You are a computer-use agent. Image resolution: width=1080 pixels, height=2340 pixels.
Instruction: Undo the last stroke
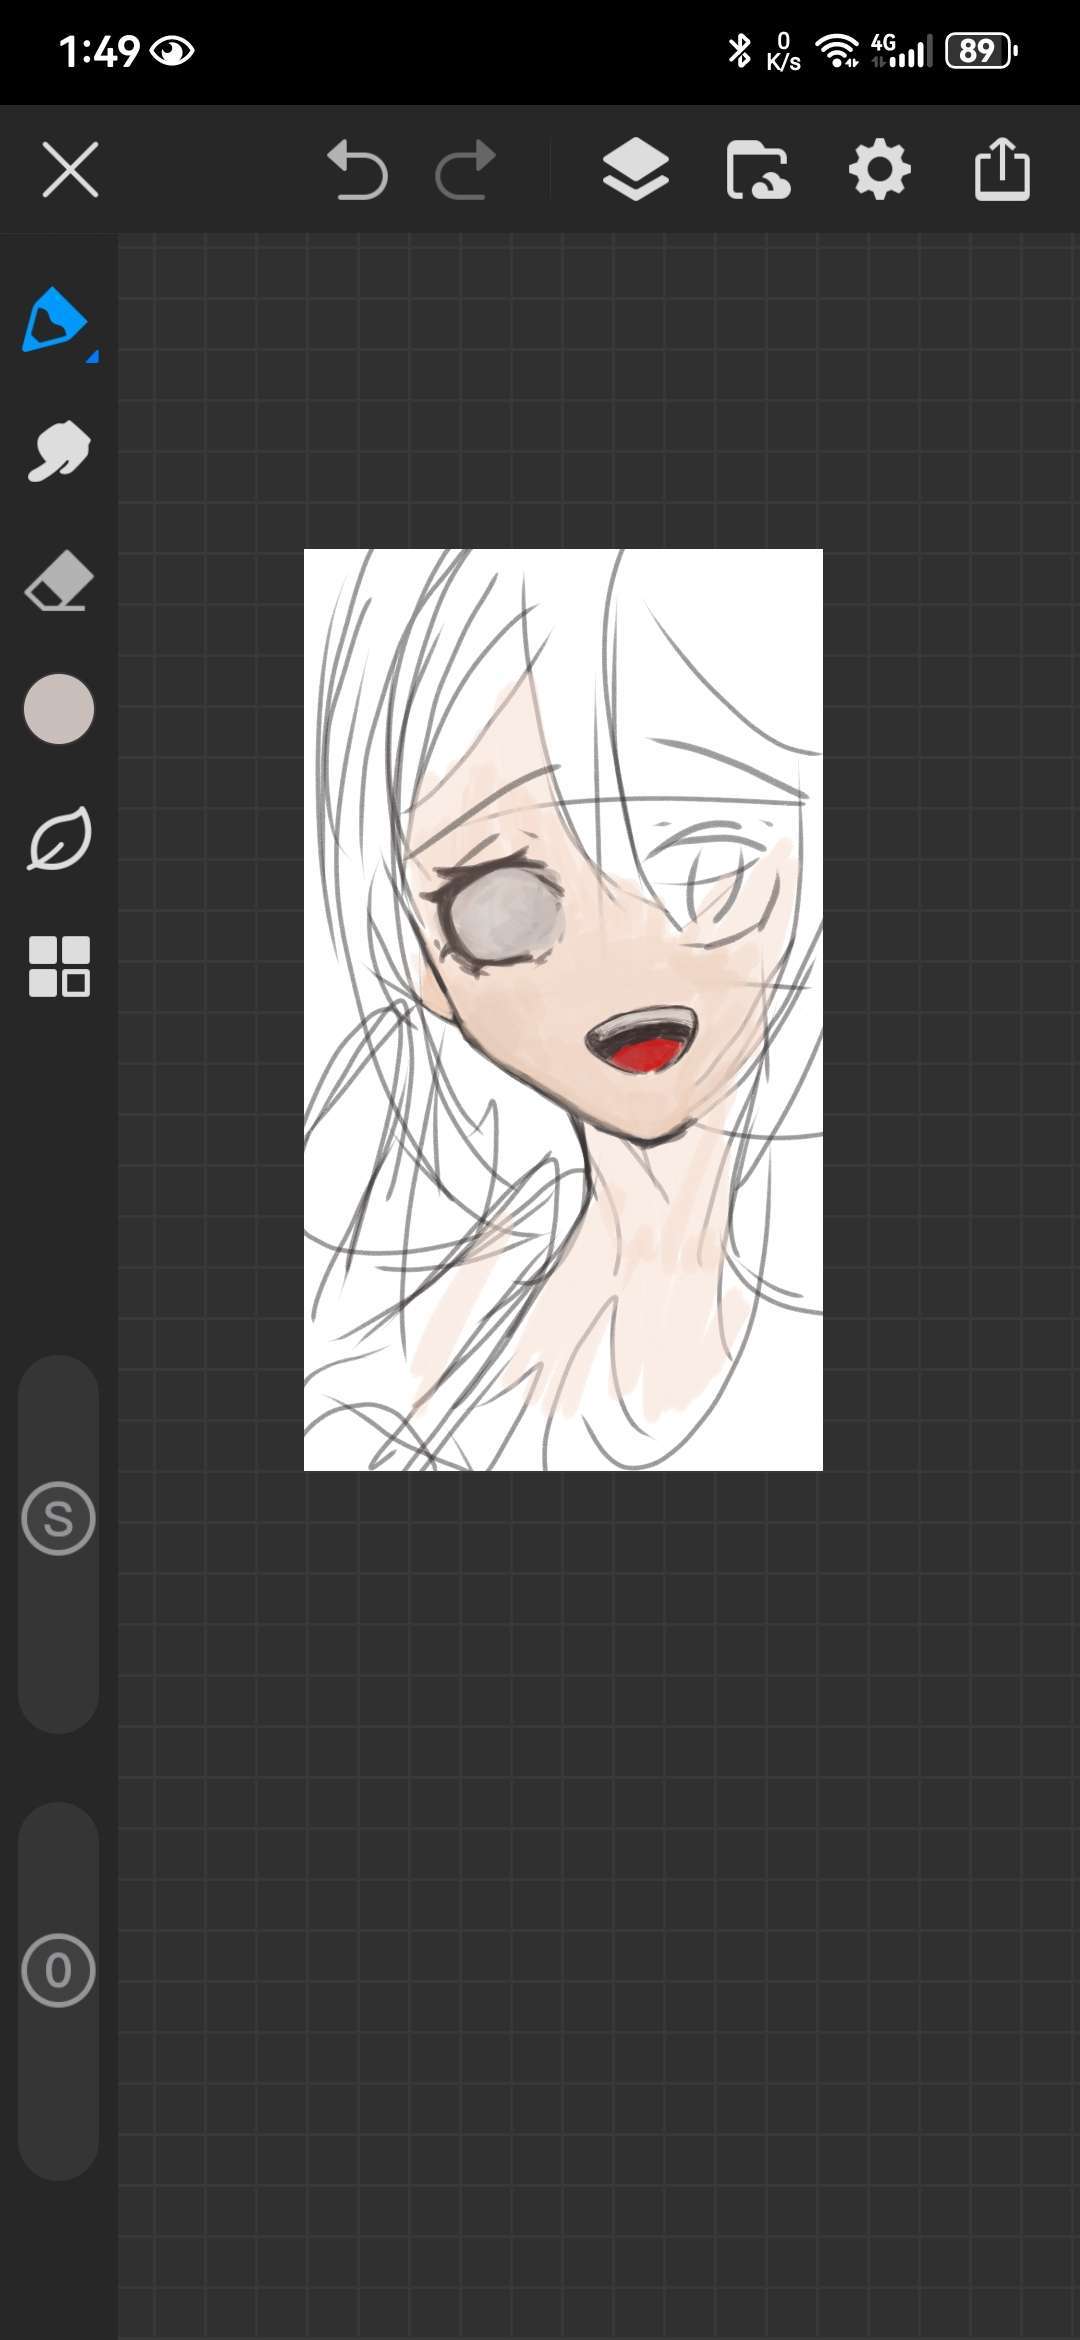[357, 170]
